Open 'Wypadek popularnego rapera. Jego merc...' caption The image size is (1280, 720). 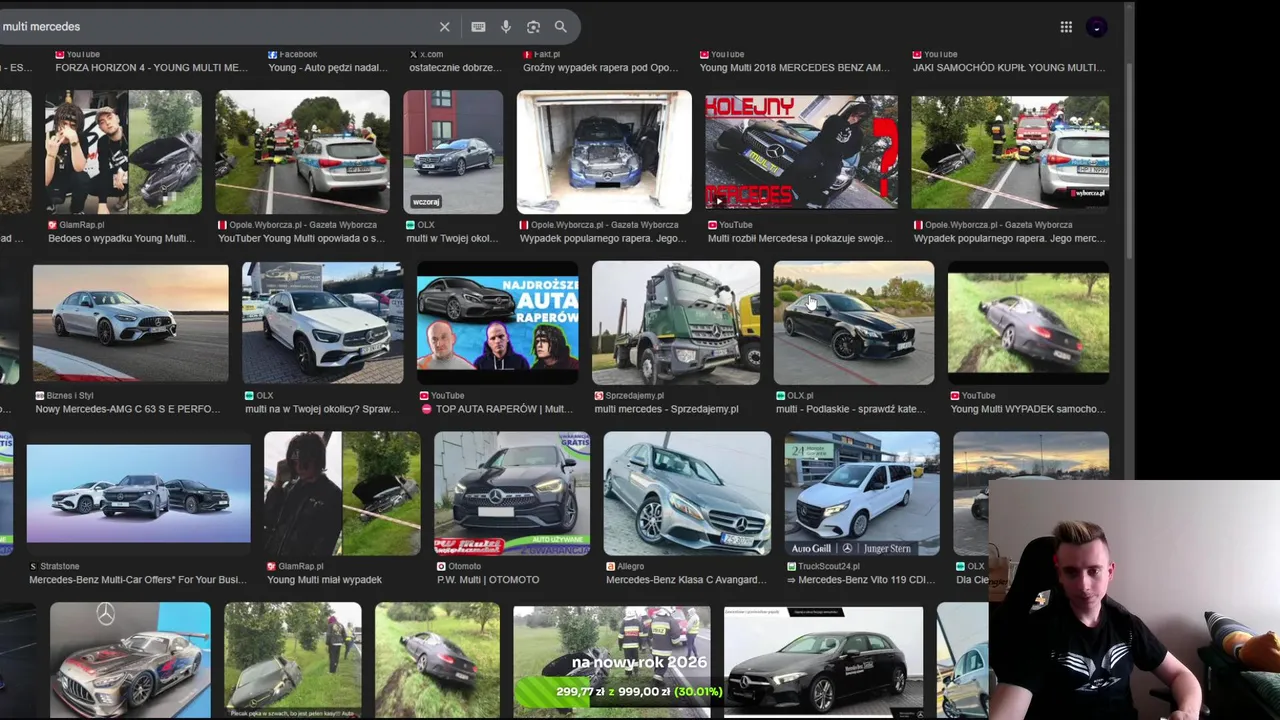pos(1010,239)
